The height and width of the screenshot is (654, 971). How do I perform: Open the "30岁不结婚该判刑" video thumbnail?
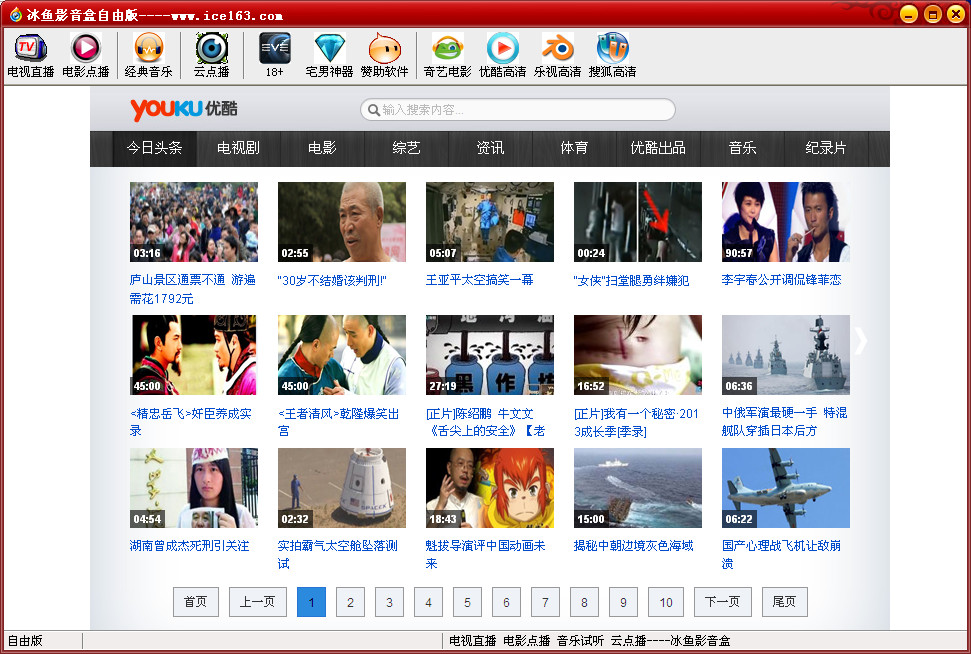click(x=342, y=222)
